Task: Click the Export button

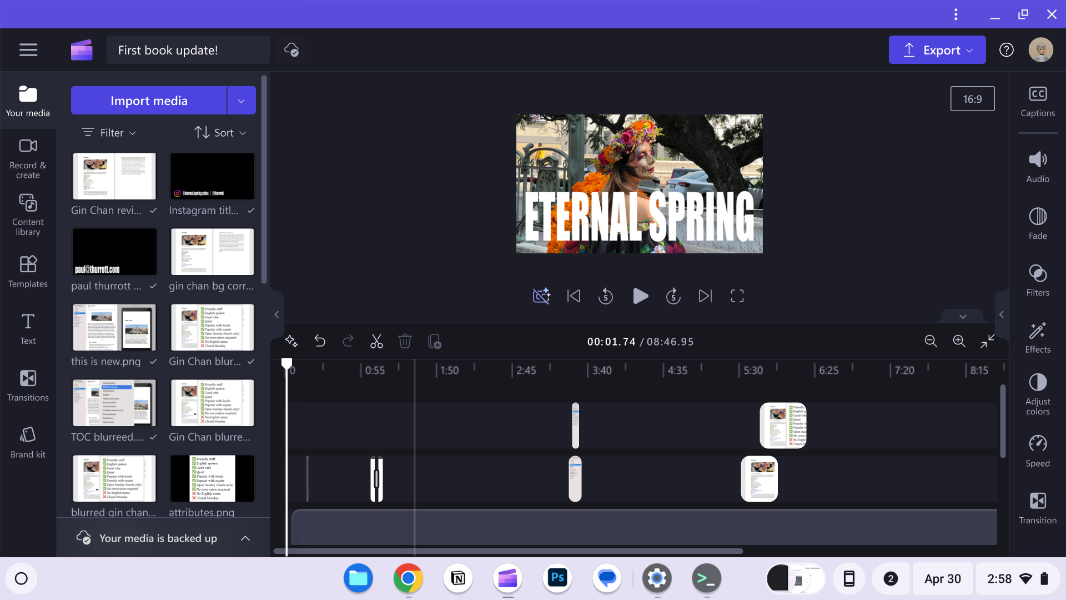Action: (x=936, y=50)
